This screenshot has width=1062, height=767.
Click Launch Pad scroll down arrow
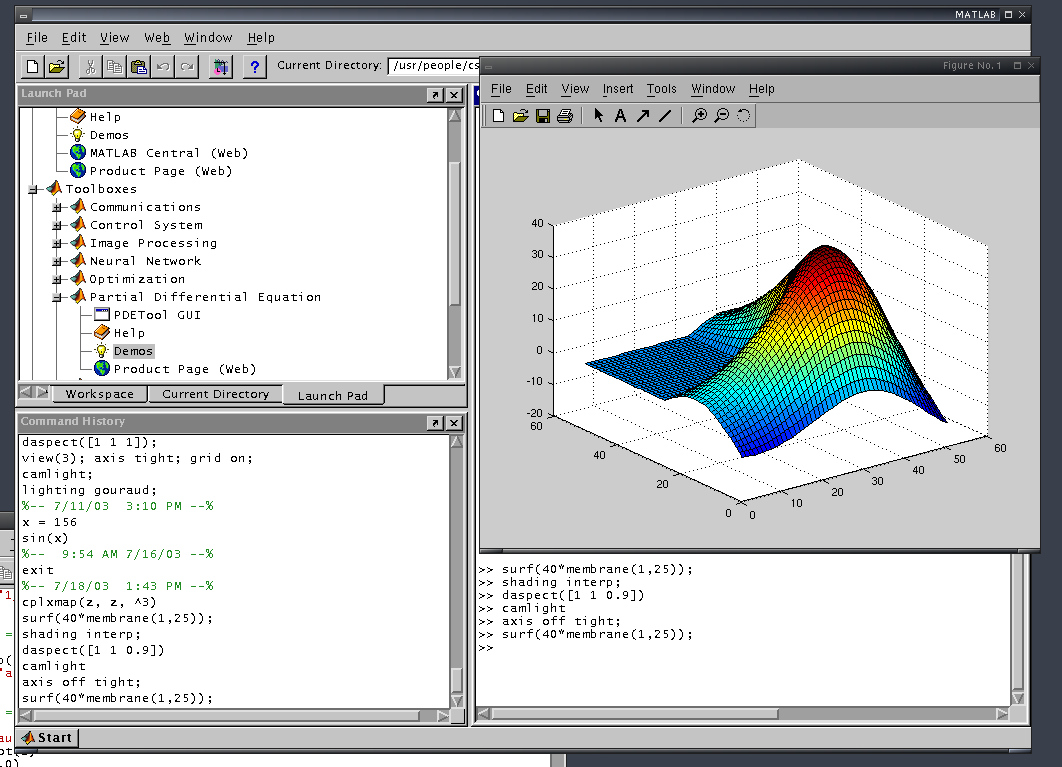point(454,372)
